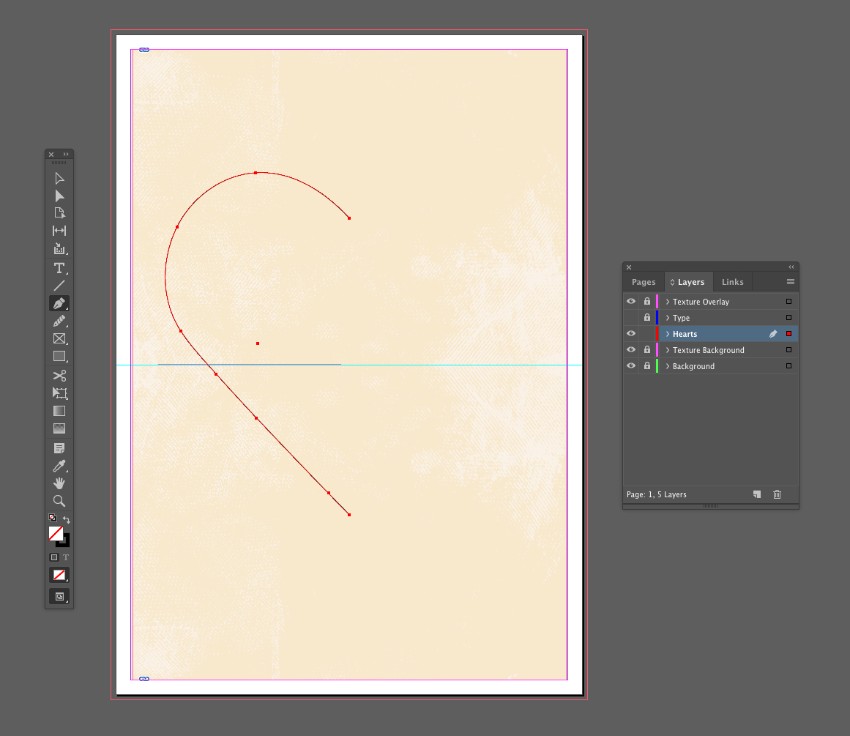Show the Type layer visibility
This screenshot has height=736, width=850.
click(630, 318)
